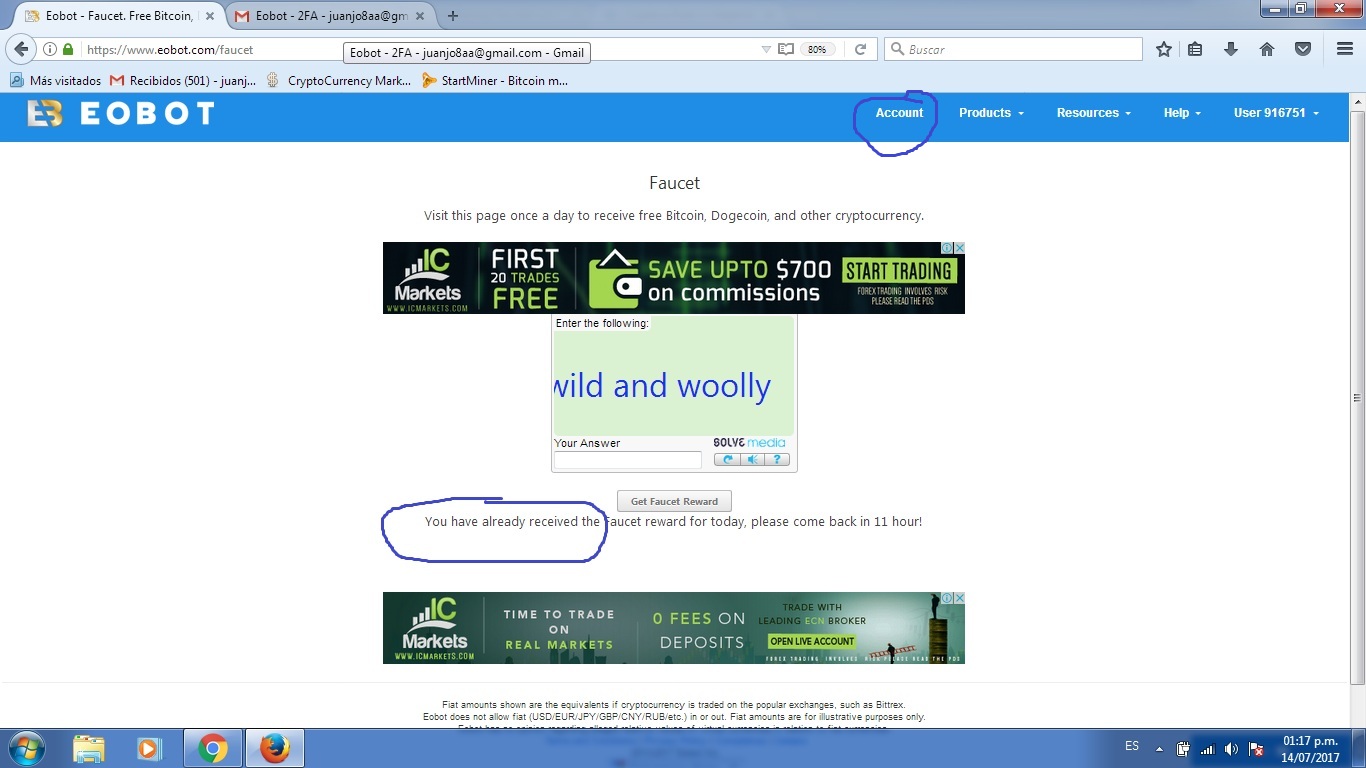Expand the Resources dropdown menu
Image resolution: width=1366 pixels, height=768 pixels.
(1093, 113)
